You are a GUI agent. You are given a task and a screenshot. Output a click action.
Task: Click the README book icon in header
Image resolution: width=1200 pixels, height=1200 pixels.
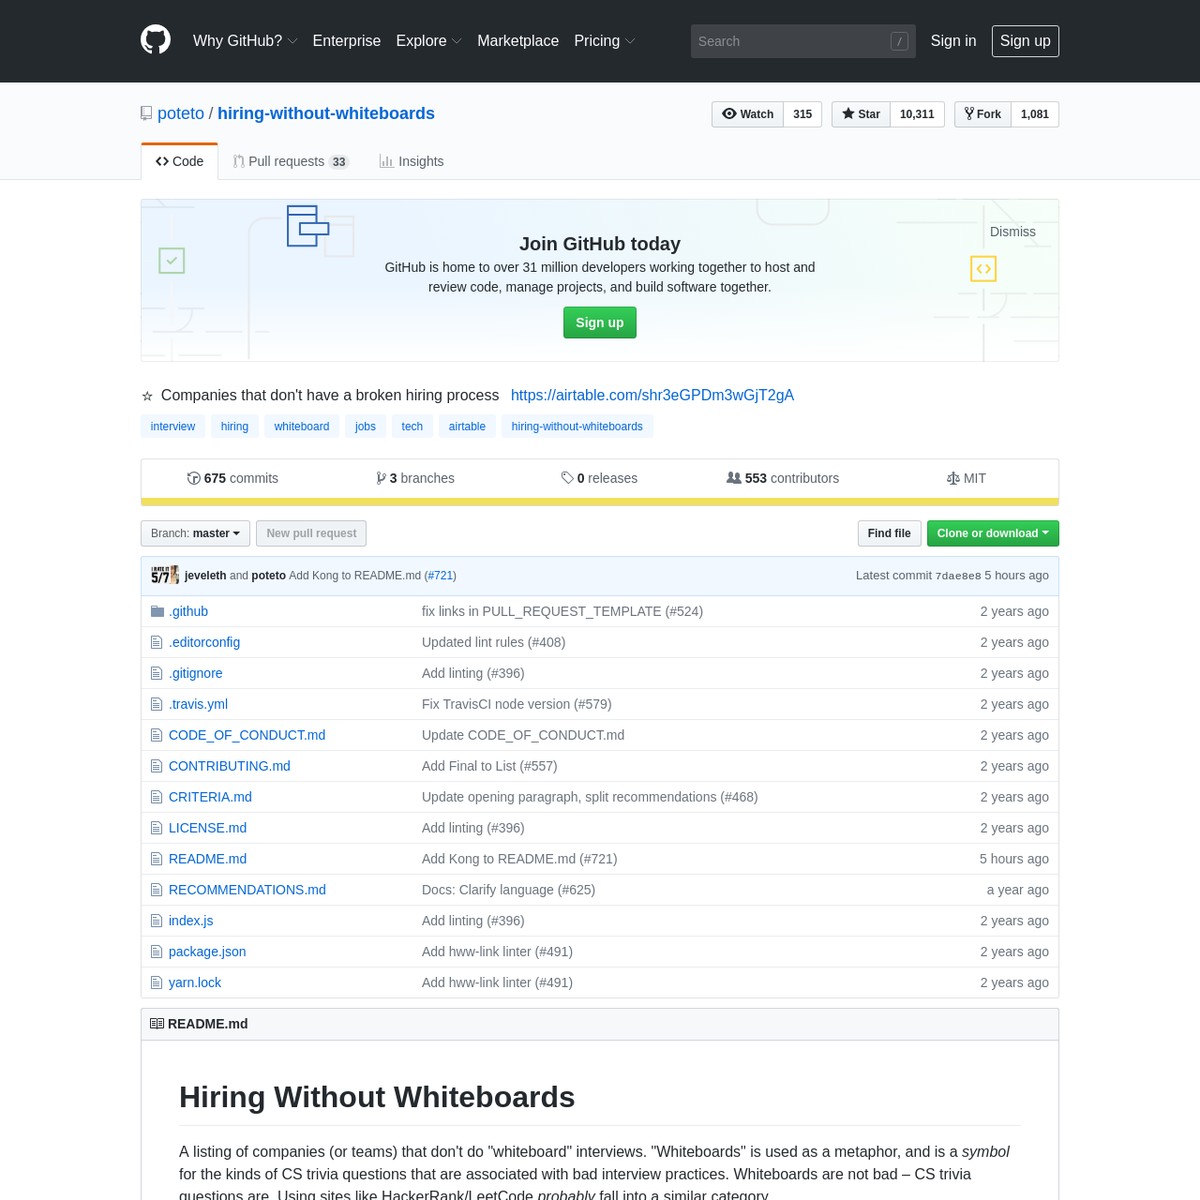[157, 1024]
